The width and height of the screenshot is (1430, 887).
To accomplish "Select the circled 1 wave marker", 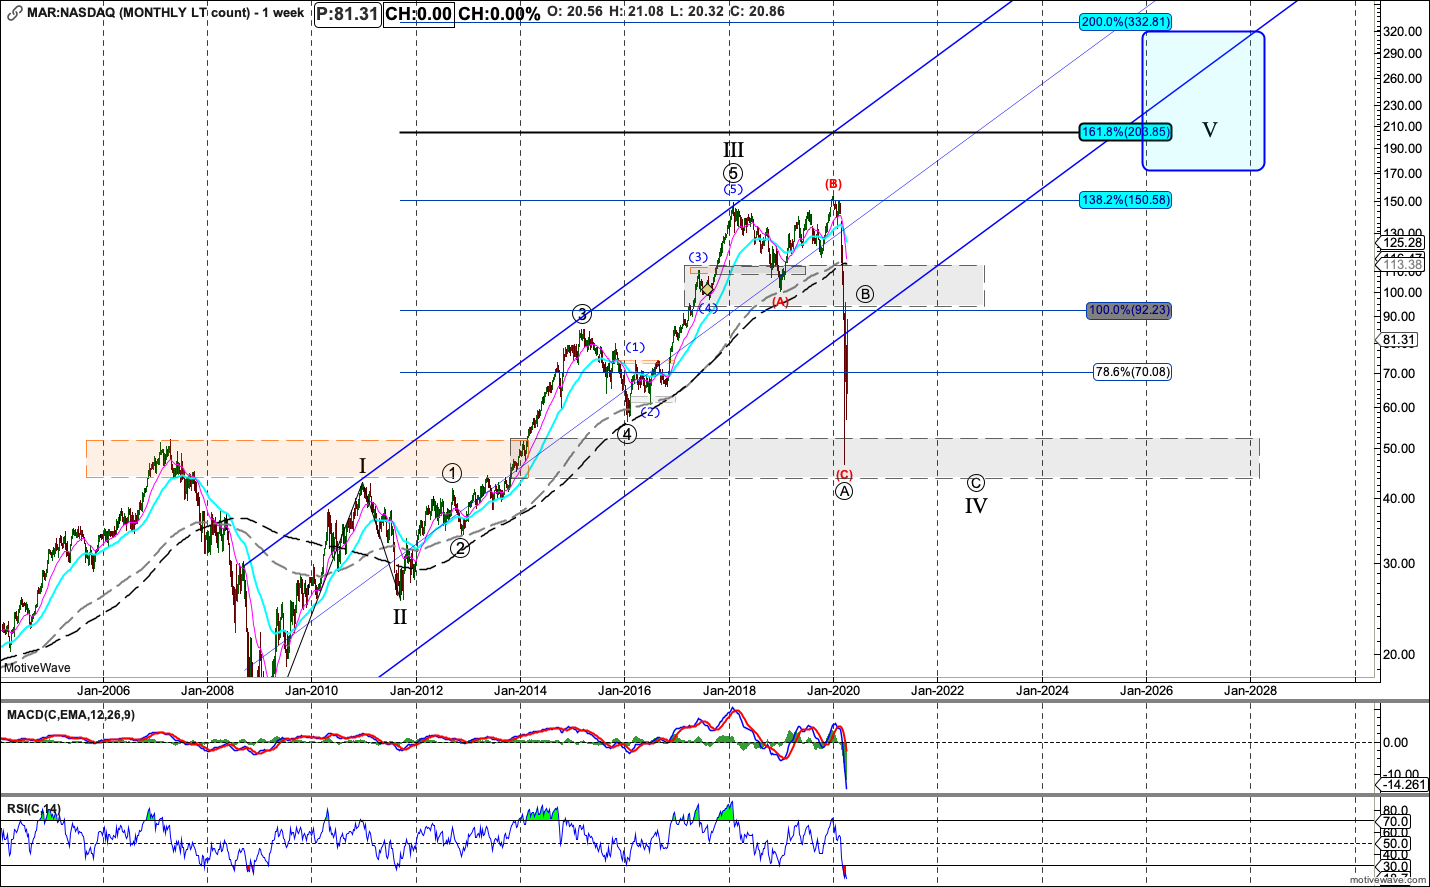I will coord(452,473).
